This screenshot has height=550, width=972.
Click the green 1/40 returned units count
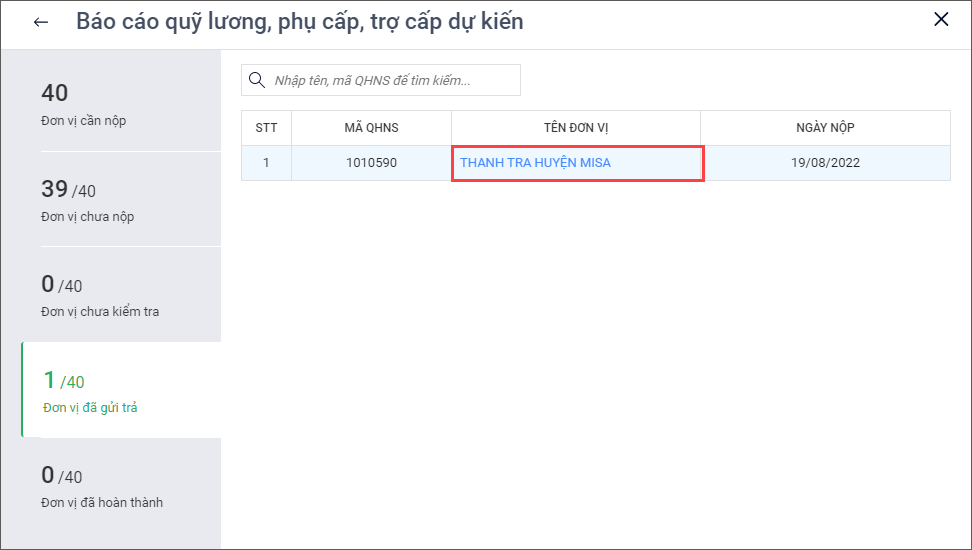coord(64,380)
